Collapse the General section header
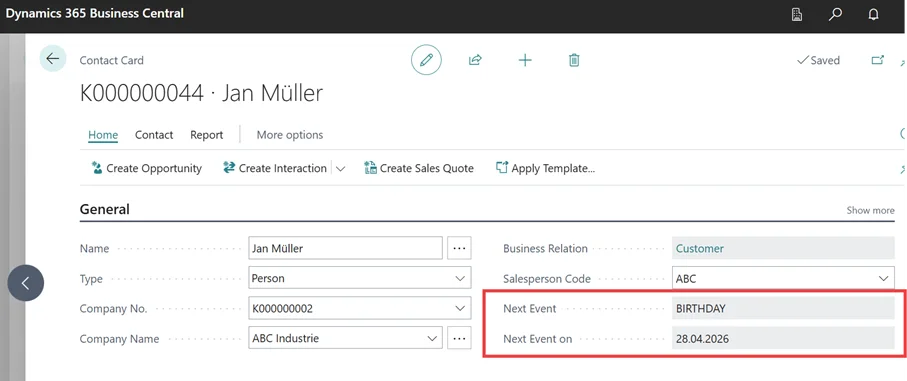This screenshot has width=907, height=381. pyautogui.click(x=105, y=209)
